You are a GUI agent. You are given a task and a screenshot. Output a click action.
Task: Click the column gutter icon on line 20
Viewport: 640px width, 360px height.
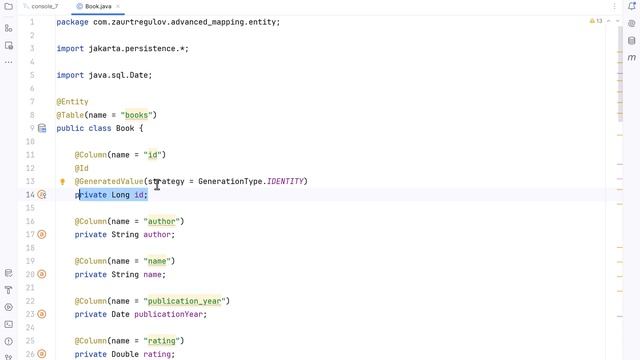[42, 274]
